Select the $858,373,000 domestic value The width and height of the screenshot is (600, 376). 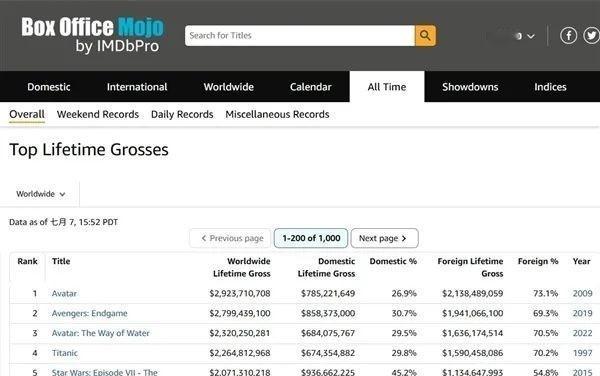(328, 313)
